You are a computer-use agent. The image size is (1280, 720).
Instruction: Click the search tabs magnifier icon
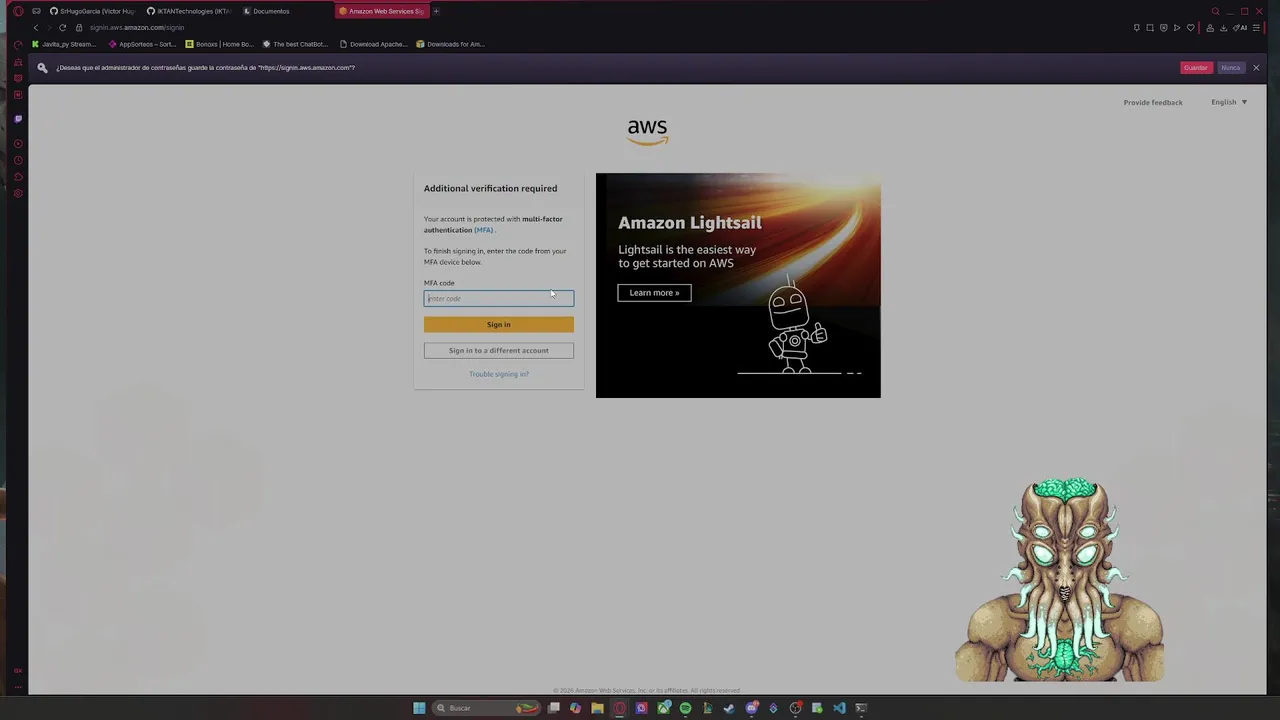(1215, 11)
